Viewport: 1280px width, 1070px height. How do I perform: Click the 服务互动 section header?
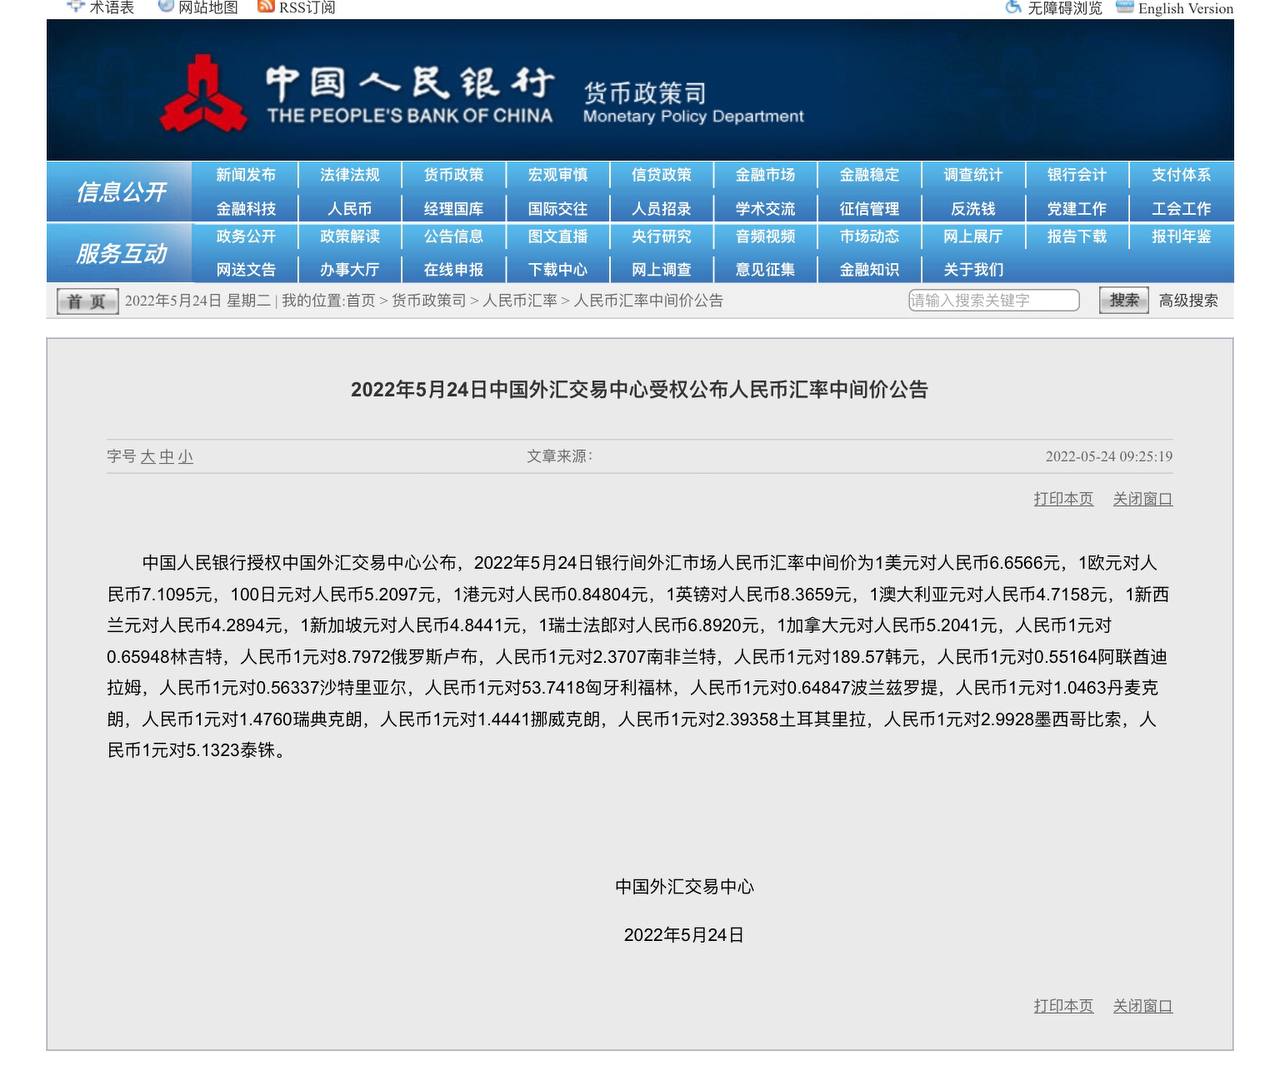coord(120,254)
